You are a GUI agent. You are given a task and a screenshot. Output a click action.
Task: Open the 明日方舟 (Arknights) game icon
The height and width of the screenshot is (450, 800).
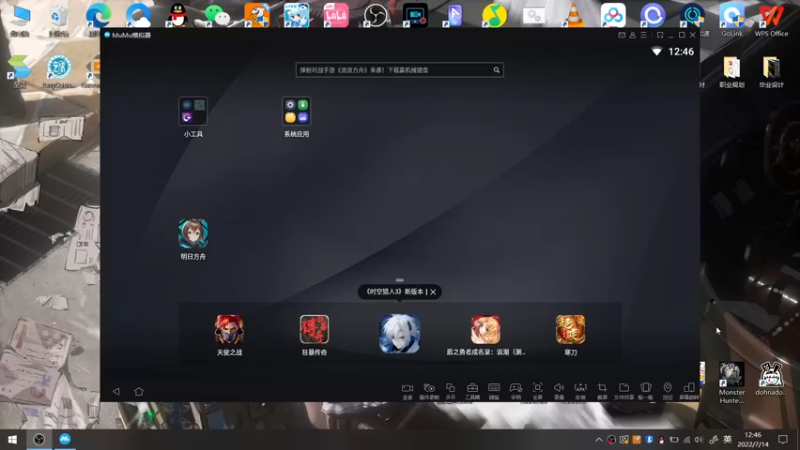click(193, 234)
